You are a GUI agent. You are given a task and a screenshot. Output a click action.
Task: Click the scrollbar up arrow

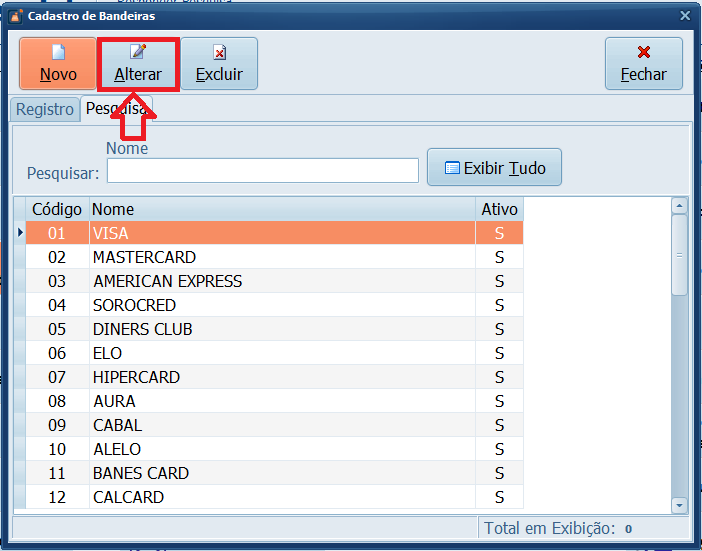[679, 206]
